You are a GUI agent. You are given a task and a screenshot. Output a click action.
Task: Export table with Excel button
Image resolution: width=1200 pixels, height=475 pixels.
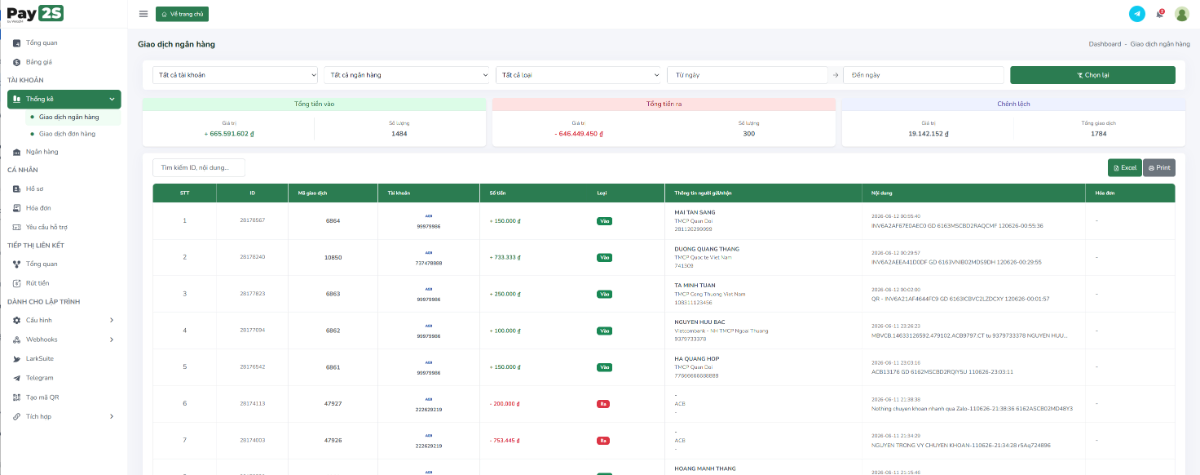[1124, 168]
